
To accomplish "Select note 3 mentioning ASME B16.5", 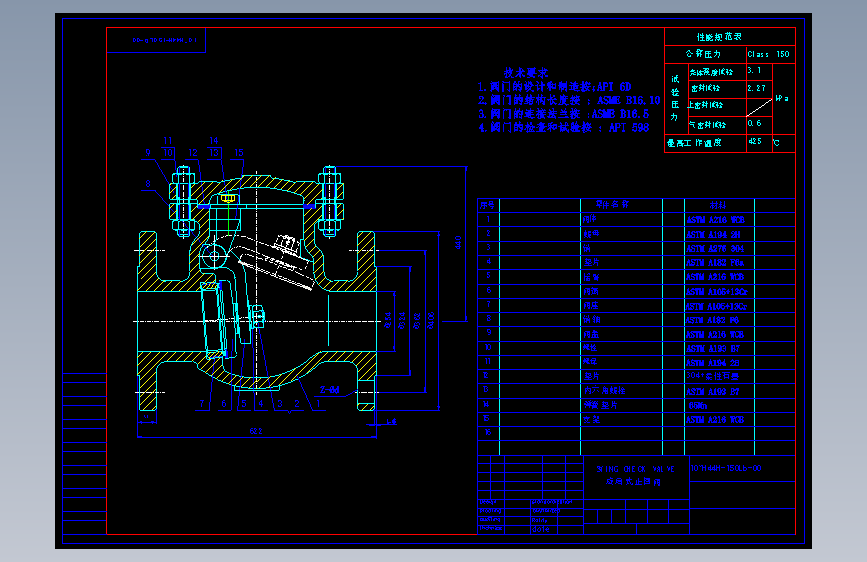I will click(563, 114).
